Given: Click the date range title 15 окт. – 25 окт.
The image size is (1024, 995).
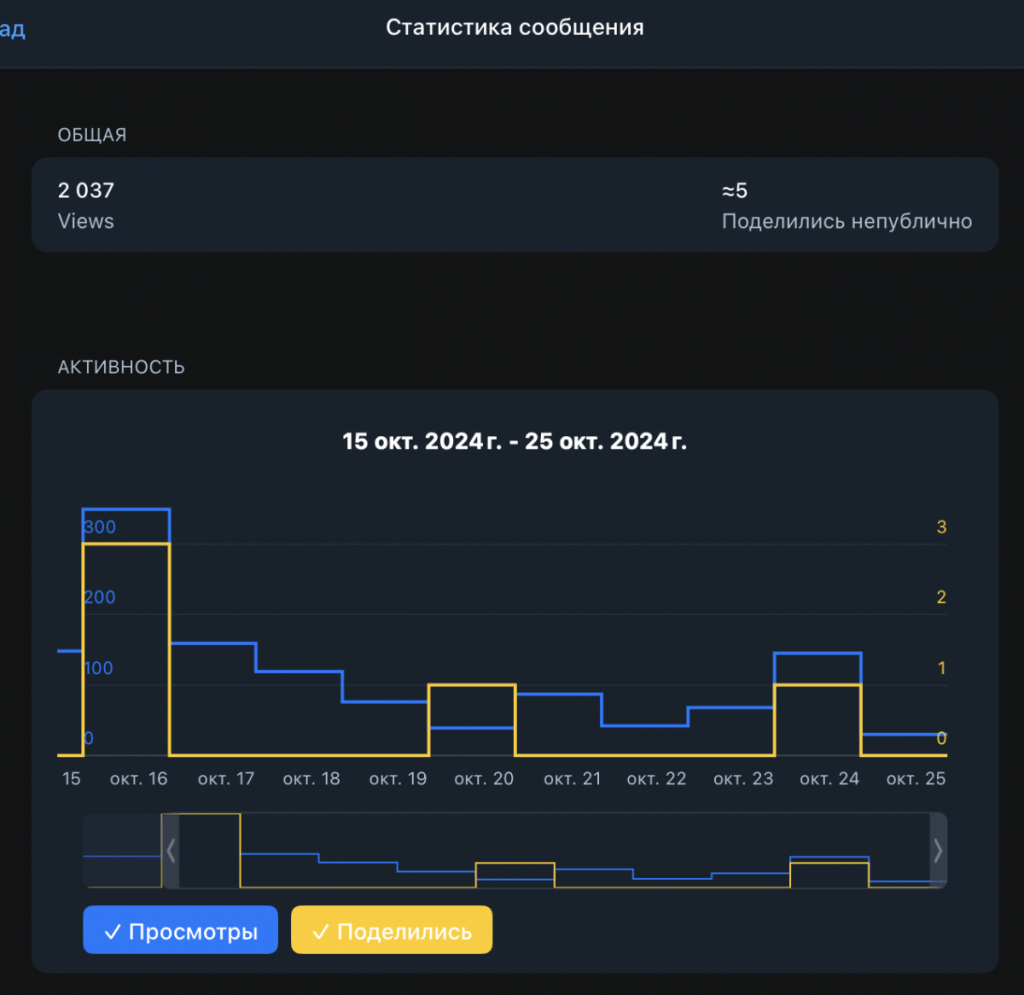Looking at the screenshot, I should point(515,441).
